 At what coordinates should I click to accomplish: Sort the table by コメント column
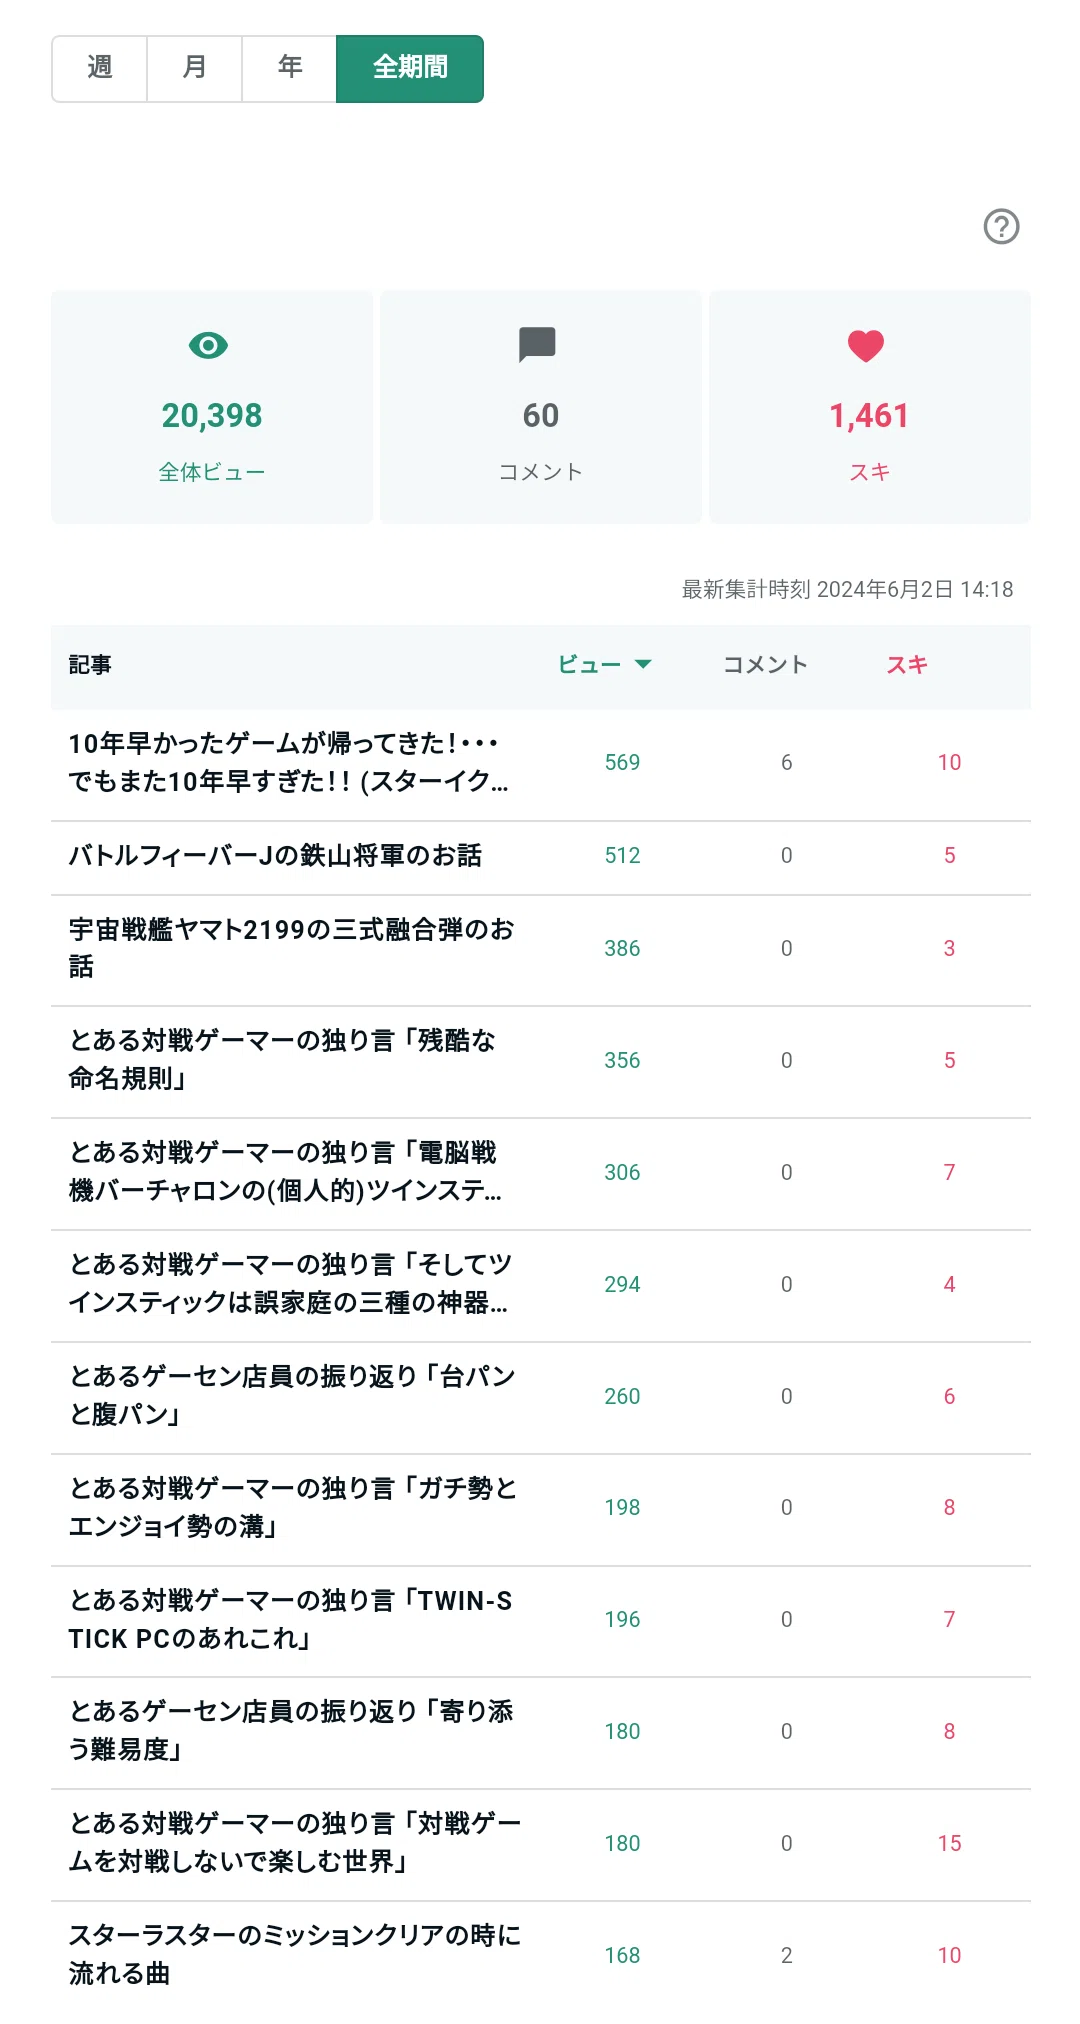click(765, 665)
